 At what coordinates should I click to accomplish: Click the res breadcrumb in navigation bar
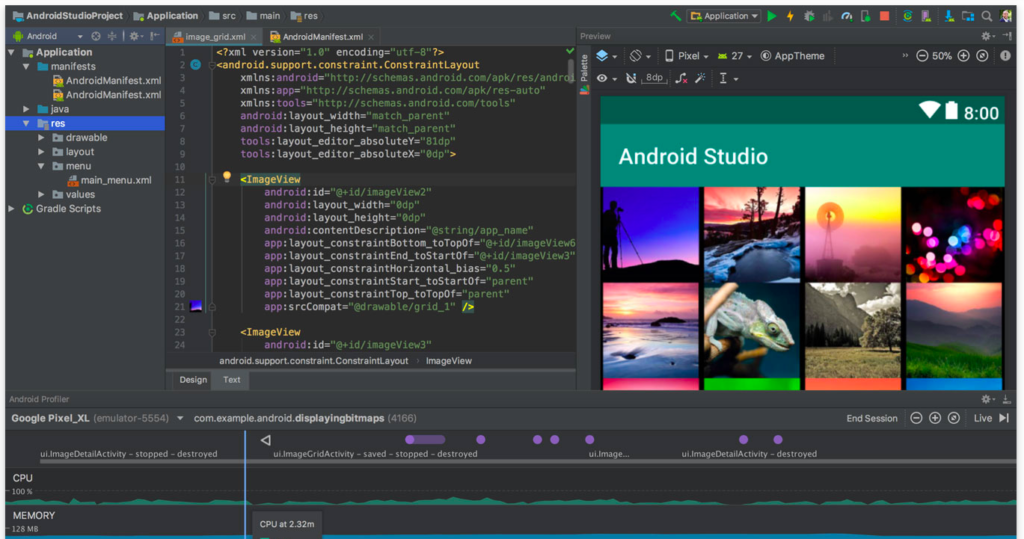click(304, 16)
